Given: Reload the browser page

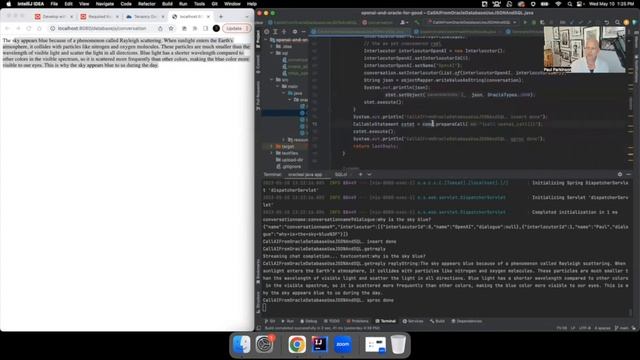Looking at the screenshot, I should coord(29,28).
